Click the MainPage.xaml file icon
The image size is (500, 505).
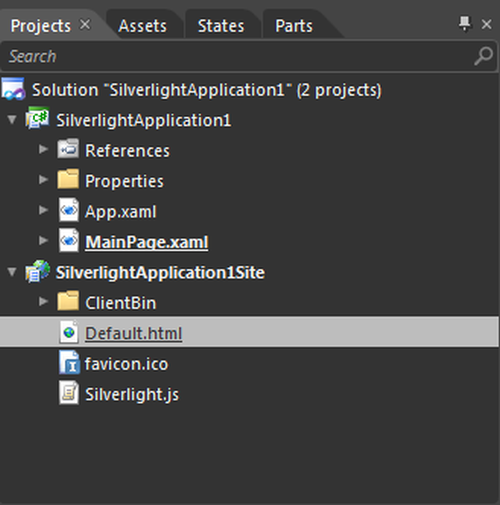click(69, 240)
